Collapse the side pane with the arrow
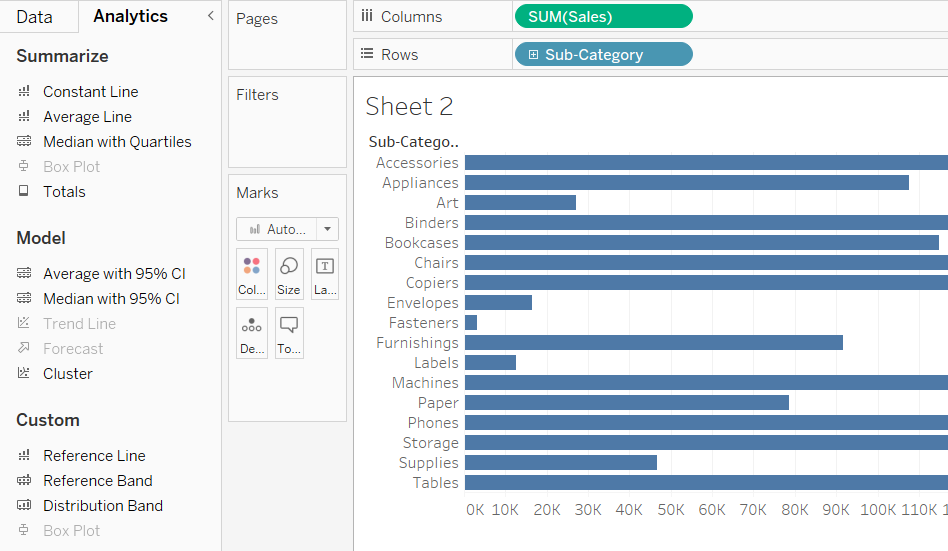This screenshot has width=948, height=551. coord(210,16)
